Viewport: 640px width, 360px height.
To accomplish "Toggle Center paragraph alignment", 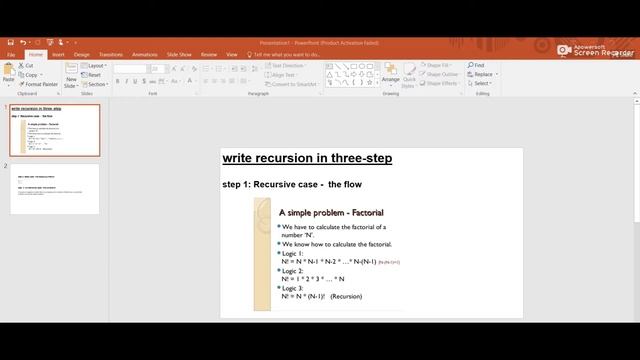I will (x=214, y=82).
